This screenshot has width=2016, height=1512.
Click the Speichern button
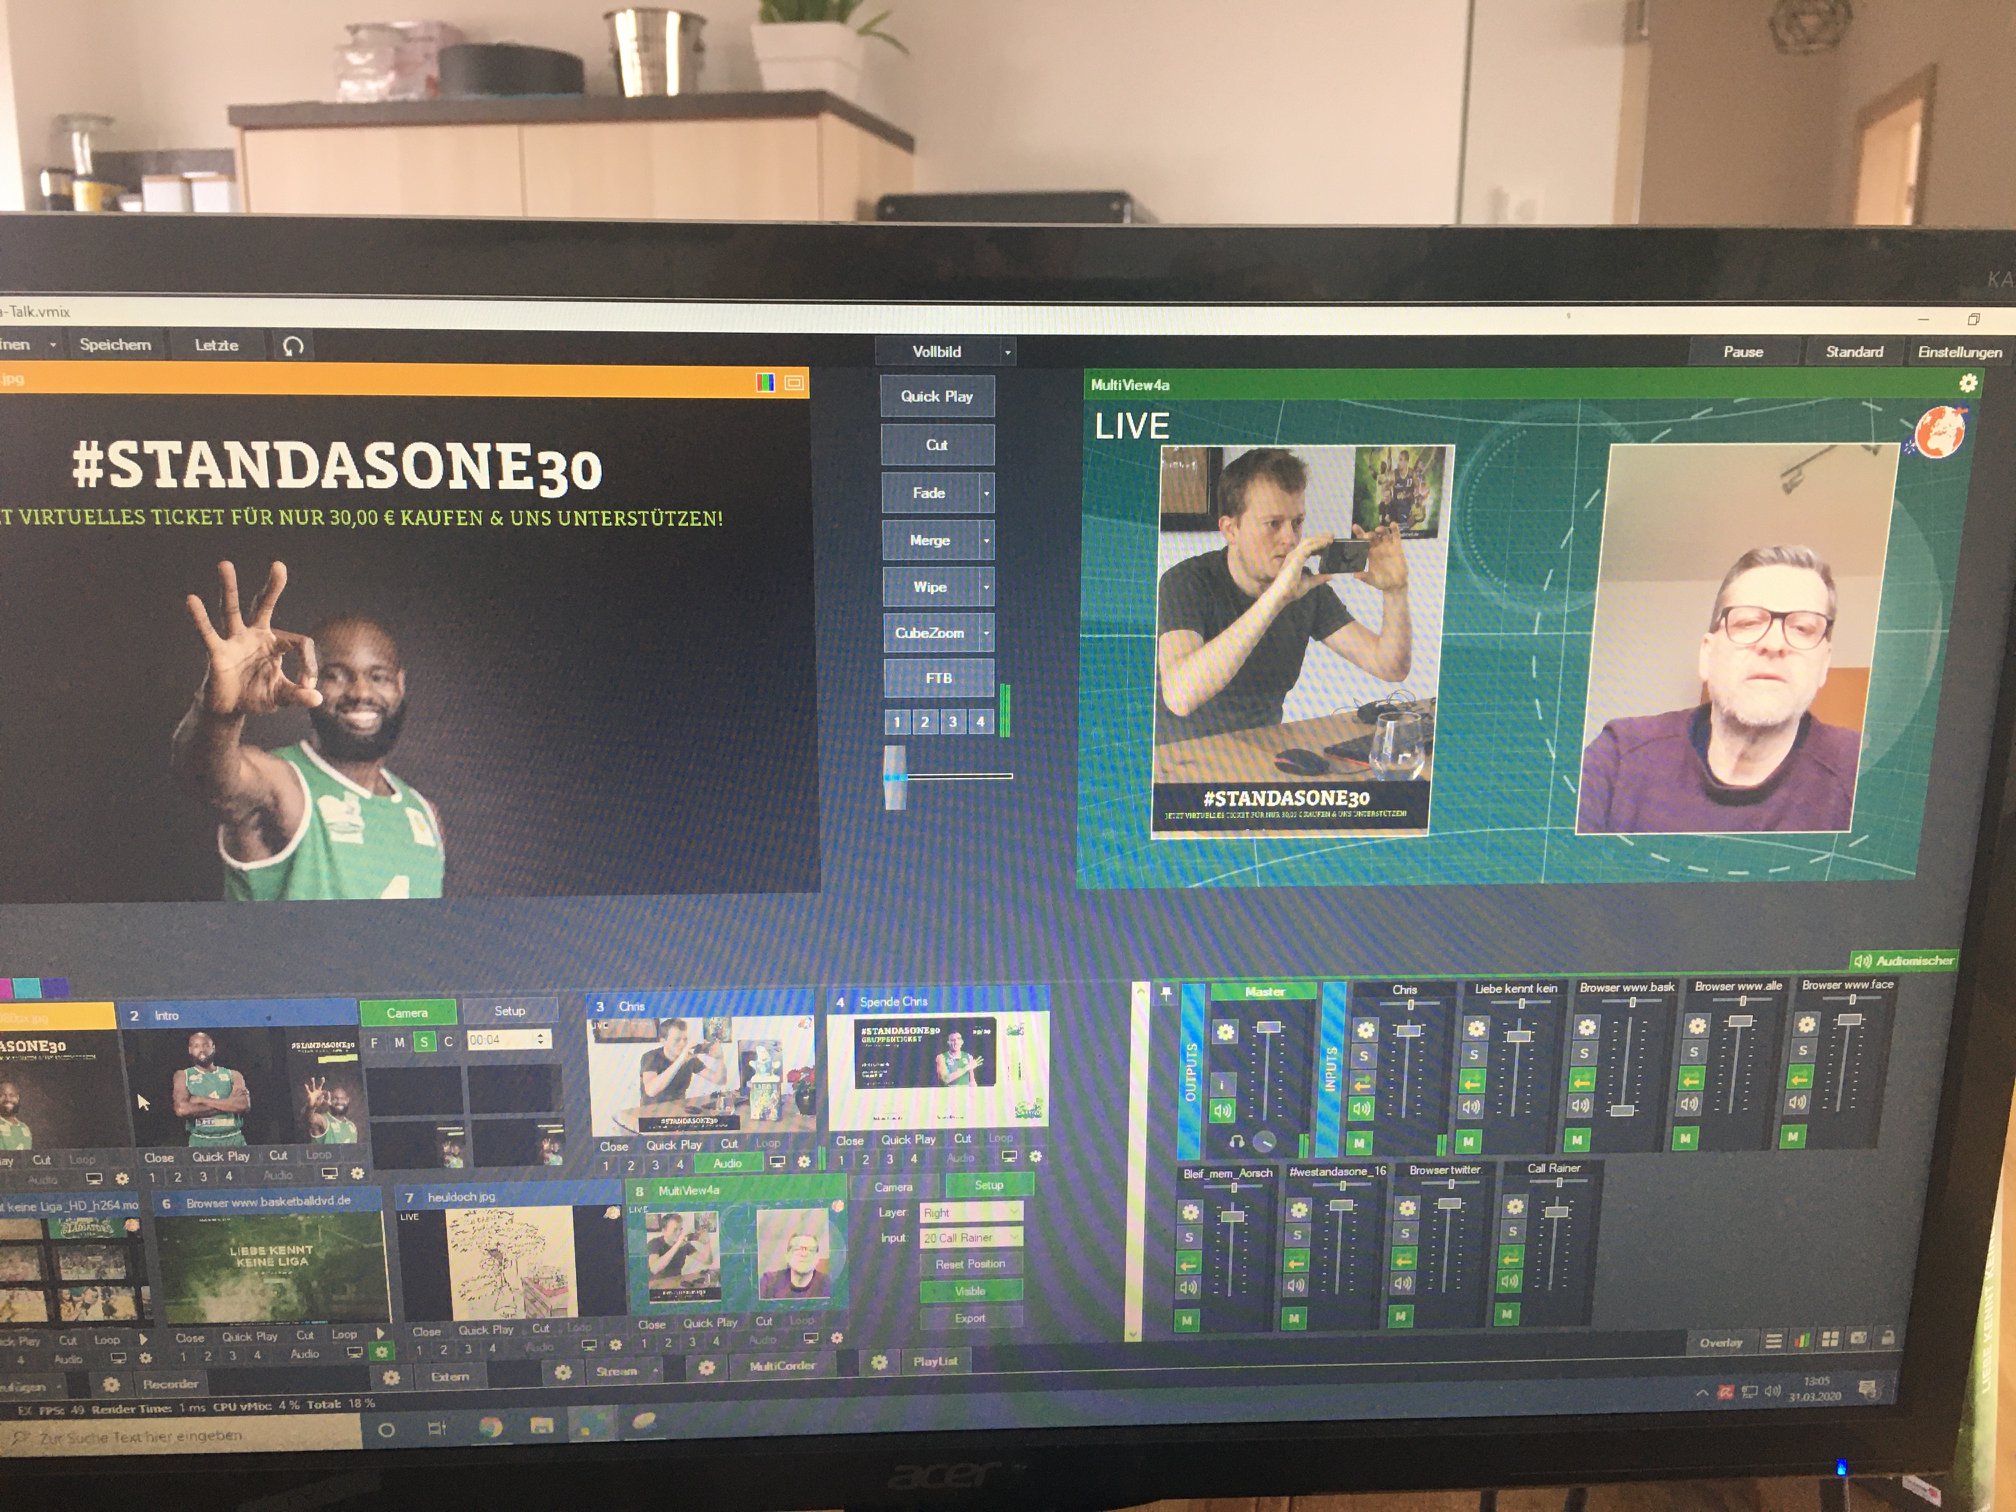pyautogui.click(x=115, y=345)
